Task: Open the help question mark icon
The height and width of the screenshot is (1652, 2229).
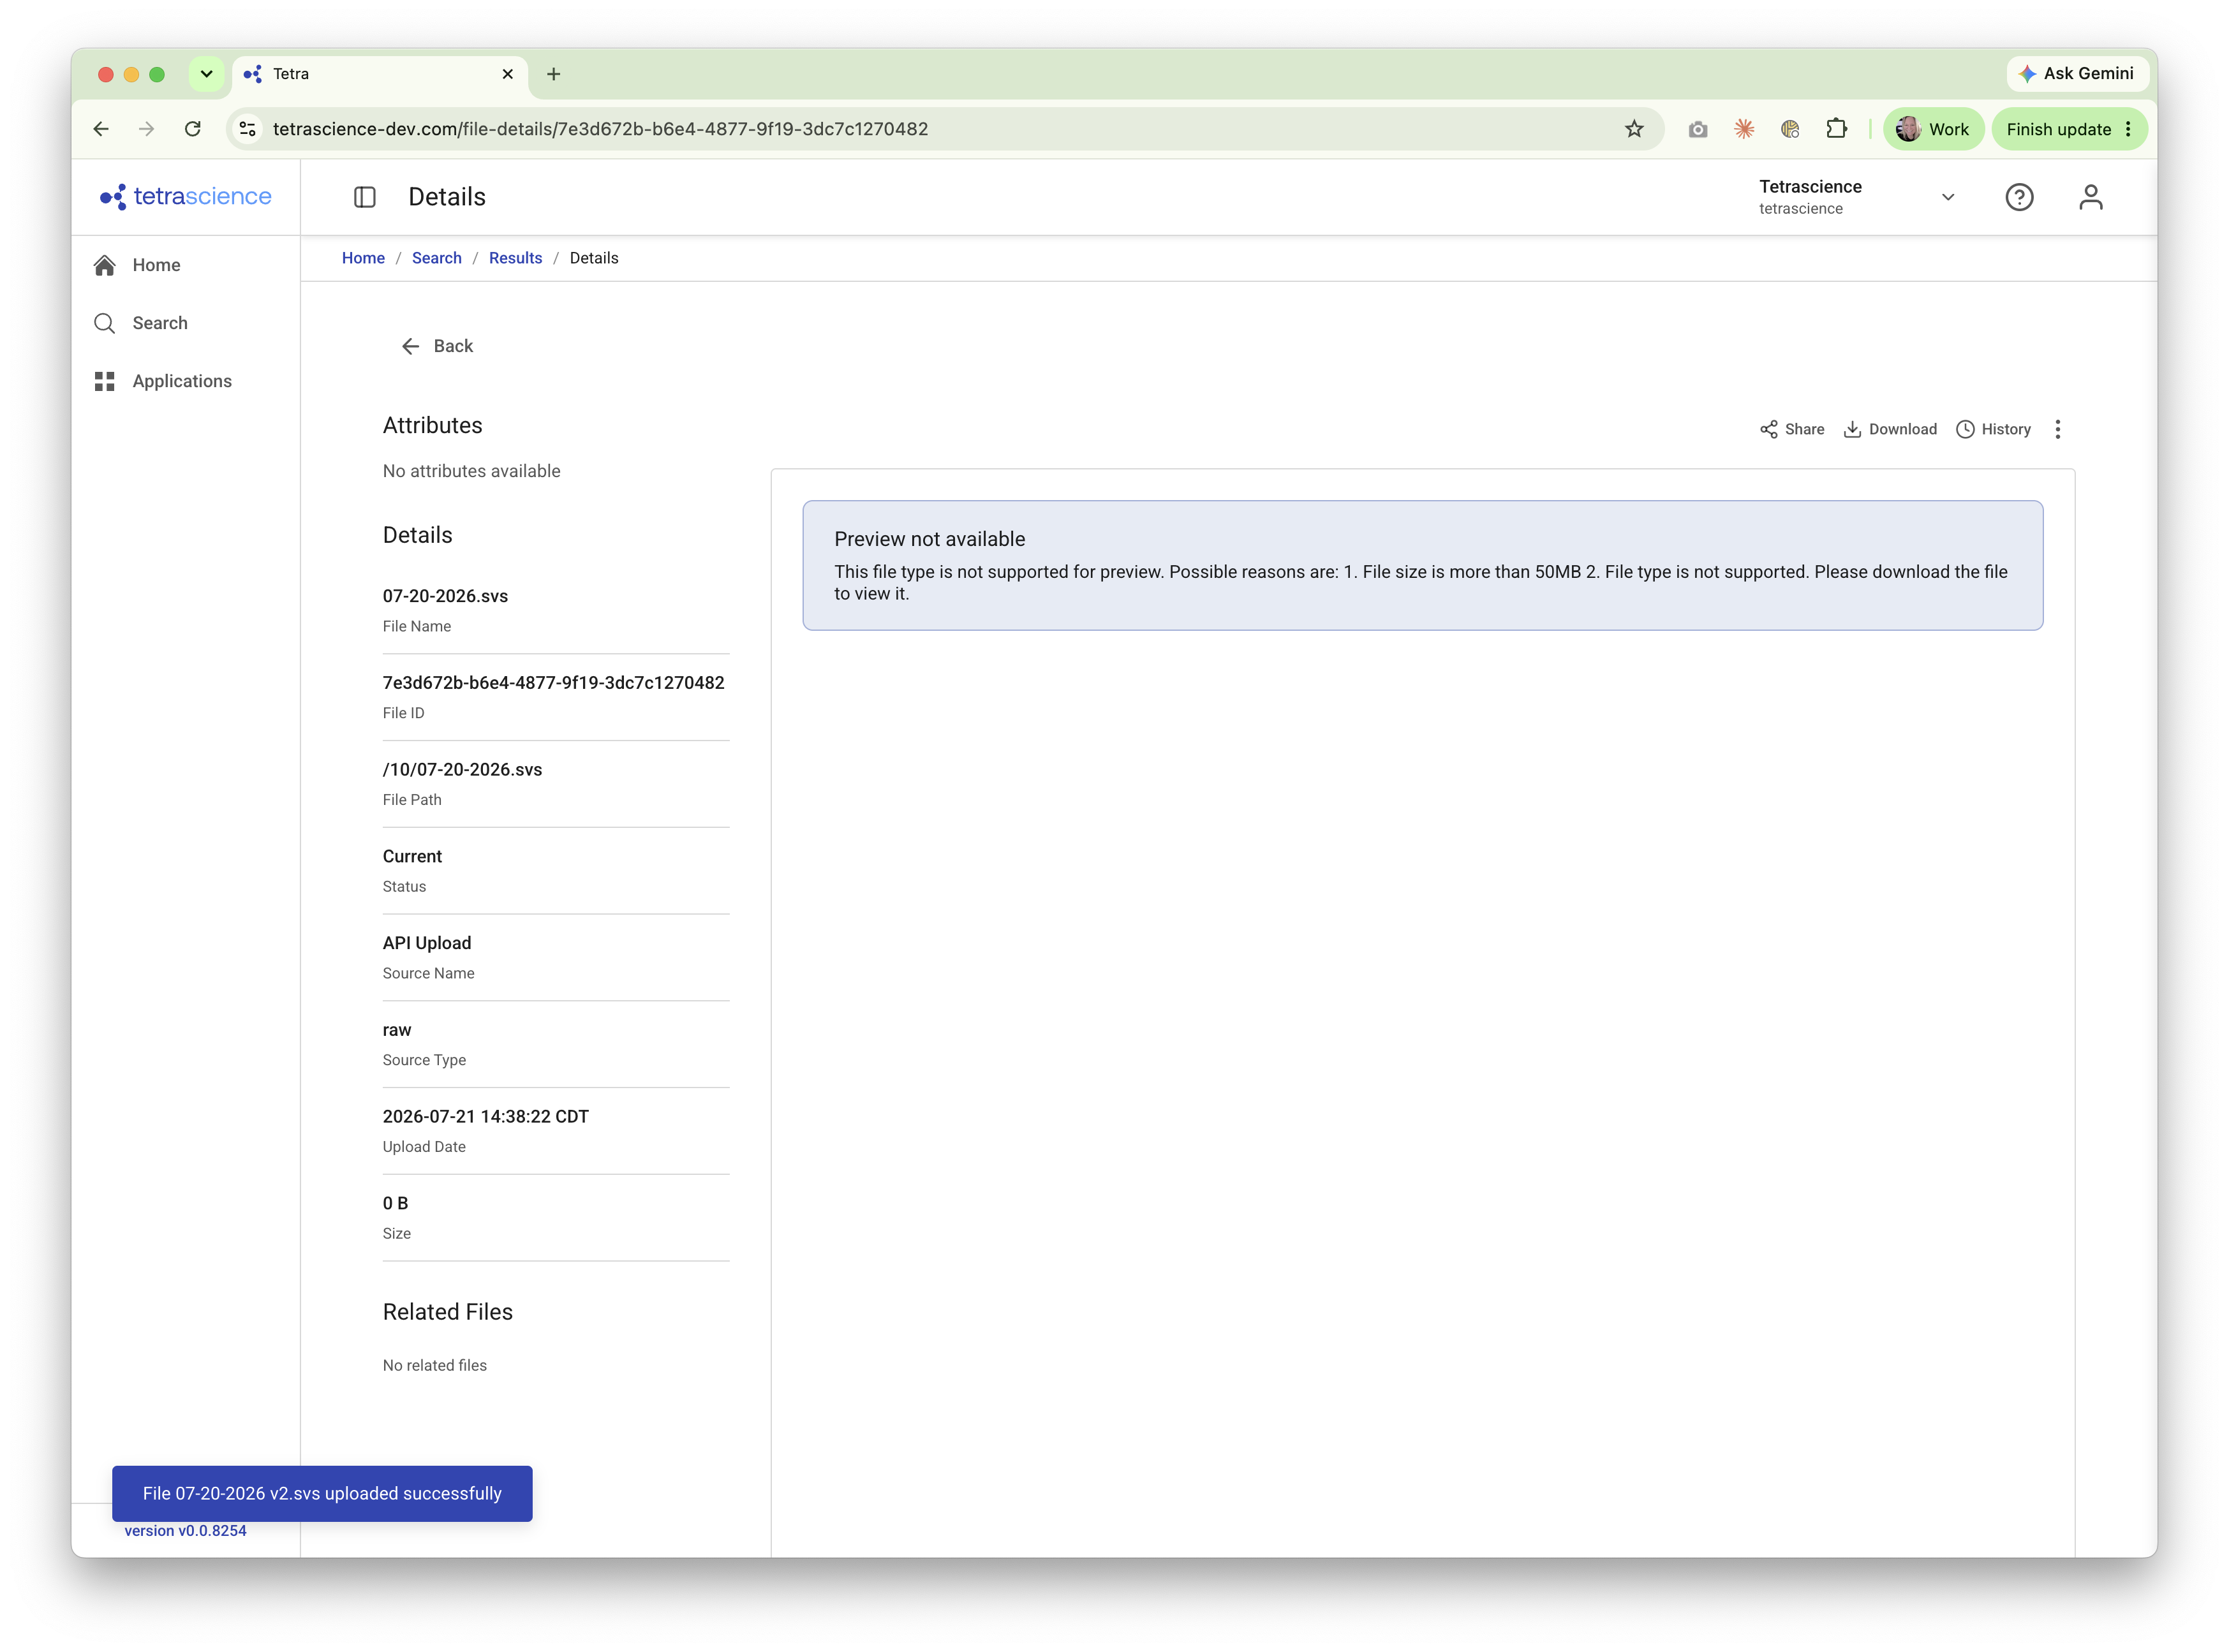Action: (2019, 197)
